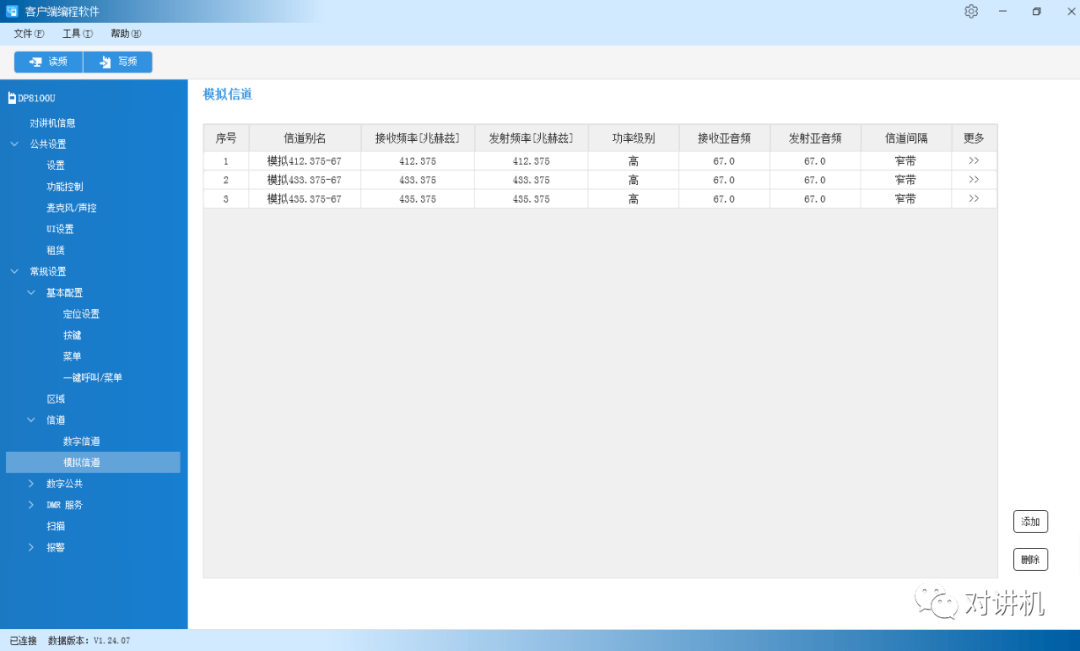Select UI设置 in the sidebar
Screen dimensions: 1080x651
(60, 229)
